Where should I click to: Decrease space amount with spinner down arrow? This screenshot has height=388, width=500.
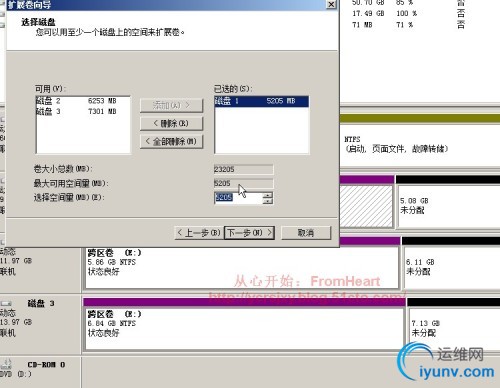coord(268,201)
